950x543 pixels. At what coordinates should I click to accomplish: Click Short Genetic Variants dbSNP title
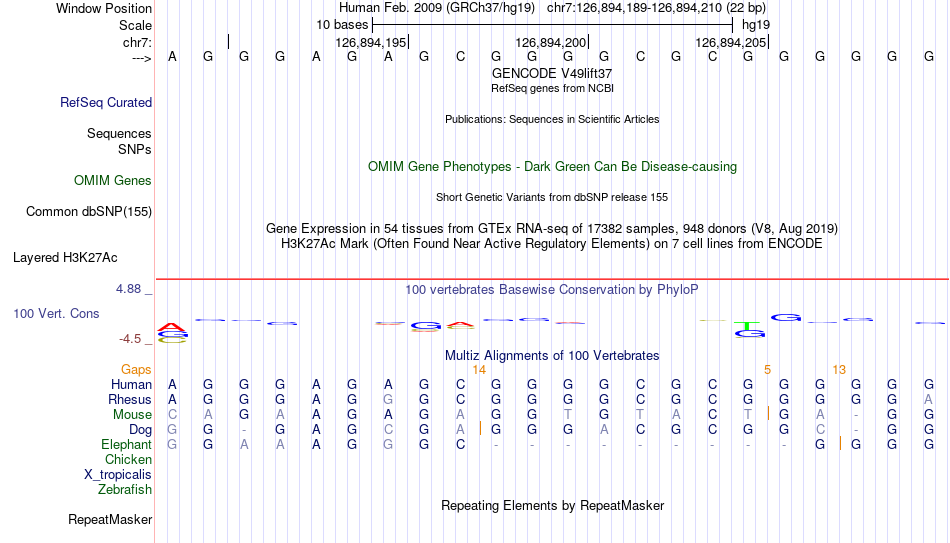[x=552, y=198]
